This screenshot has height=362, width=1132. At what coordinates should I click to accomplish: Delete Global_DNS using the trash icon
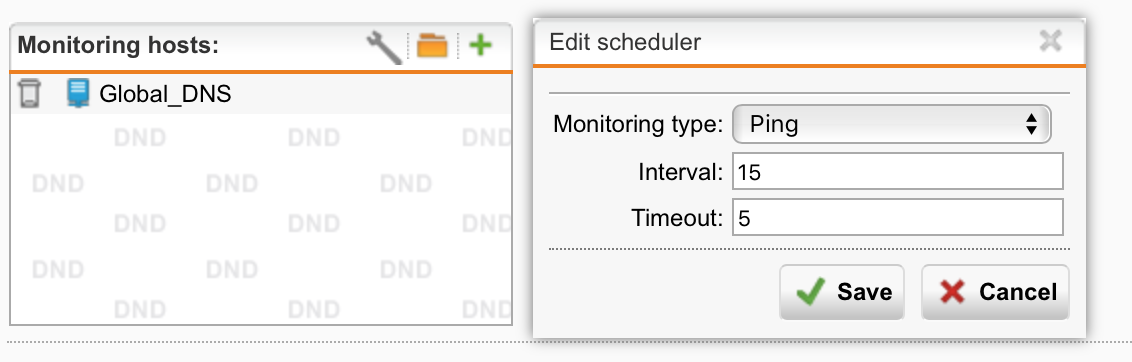pyautogui.click(x=29, y=94)
